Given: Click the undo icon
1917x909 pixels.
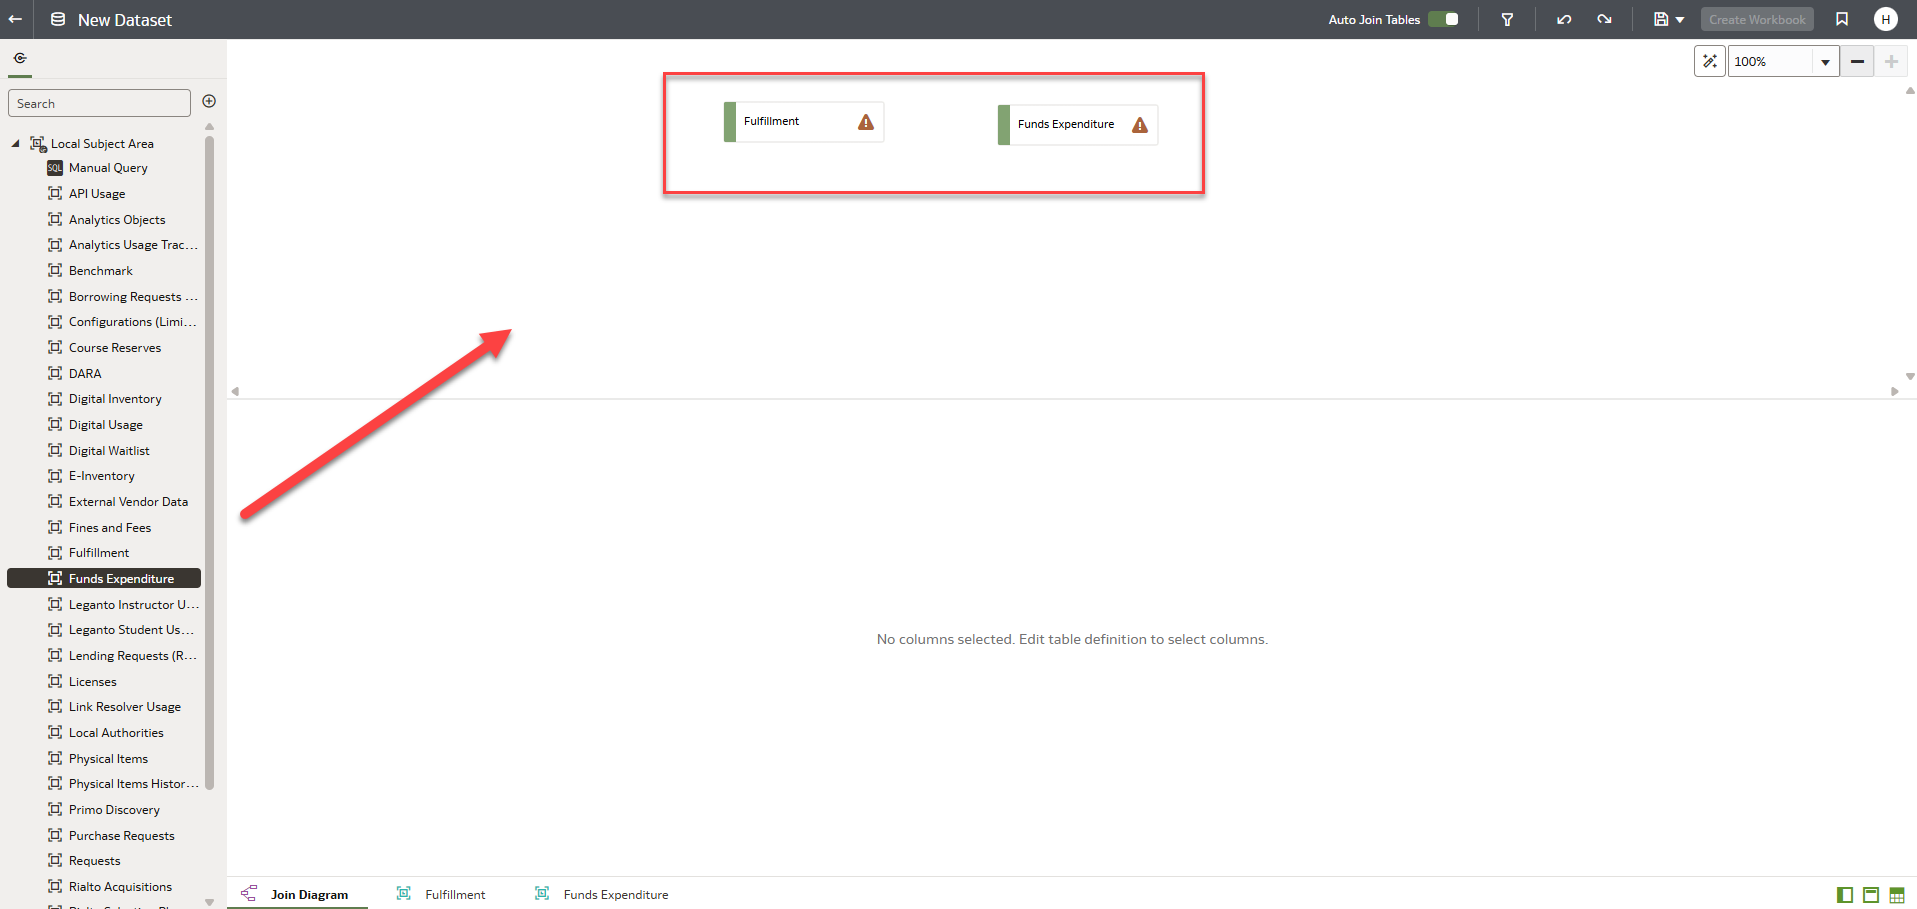Looking at the screenshot, I should pos(1564,19).
